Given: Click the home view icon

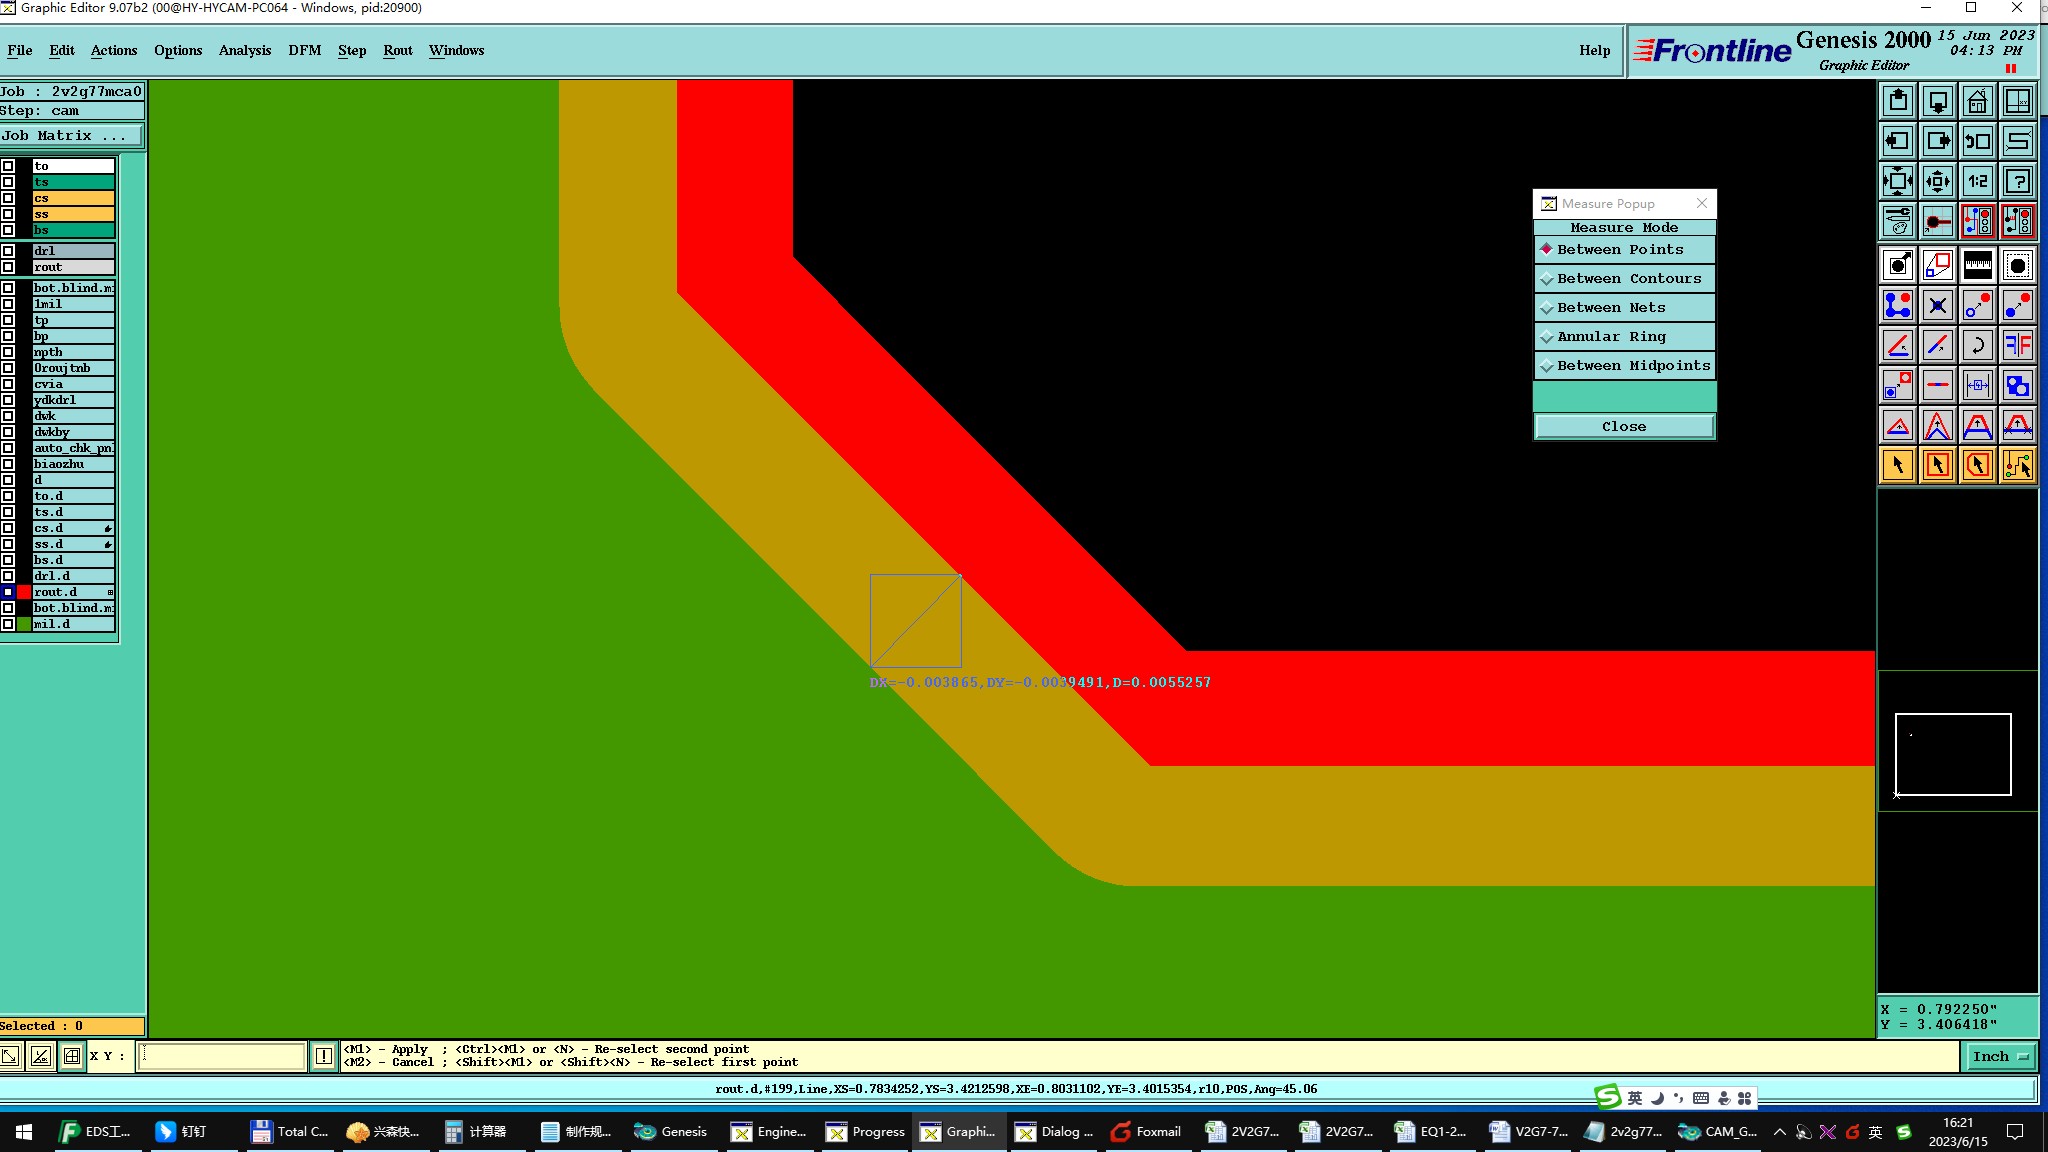Looking at the screenshot, I should 1977,102.
